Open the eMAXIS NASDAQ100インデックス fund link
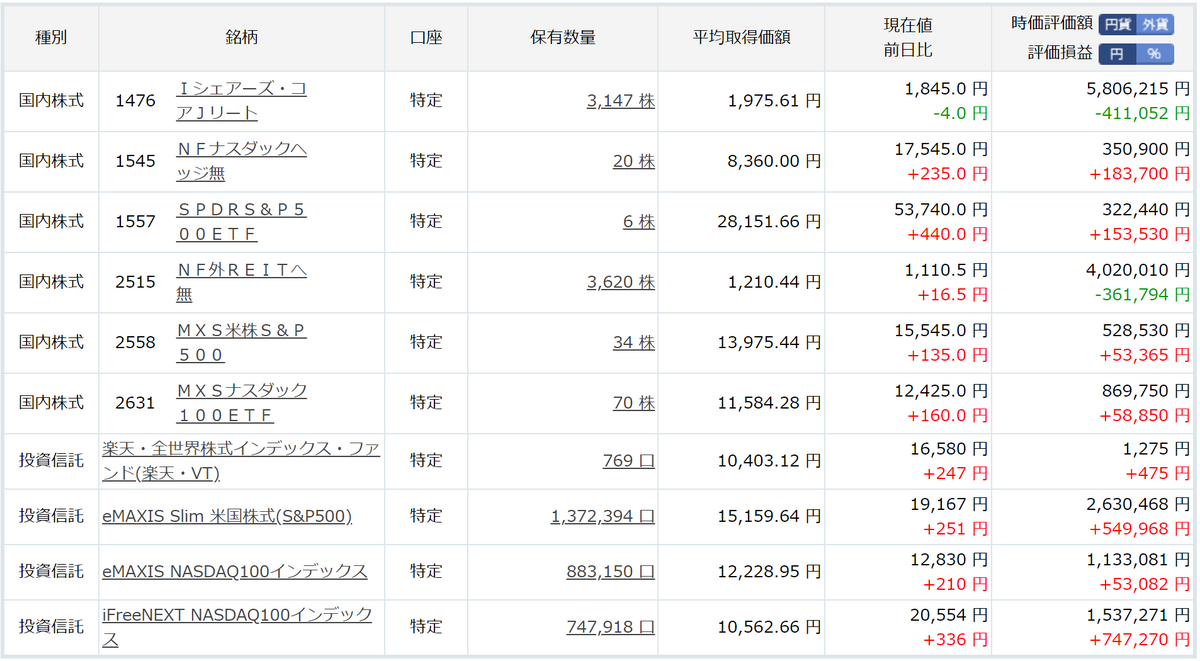1200x661 pixels. coord(235,571)
